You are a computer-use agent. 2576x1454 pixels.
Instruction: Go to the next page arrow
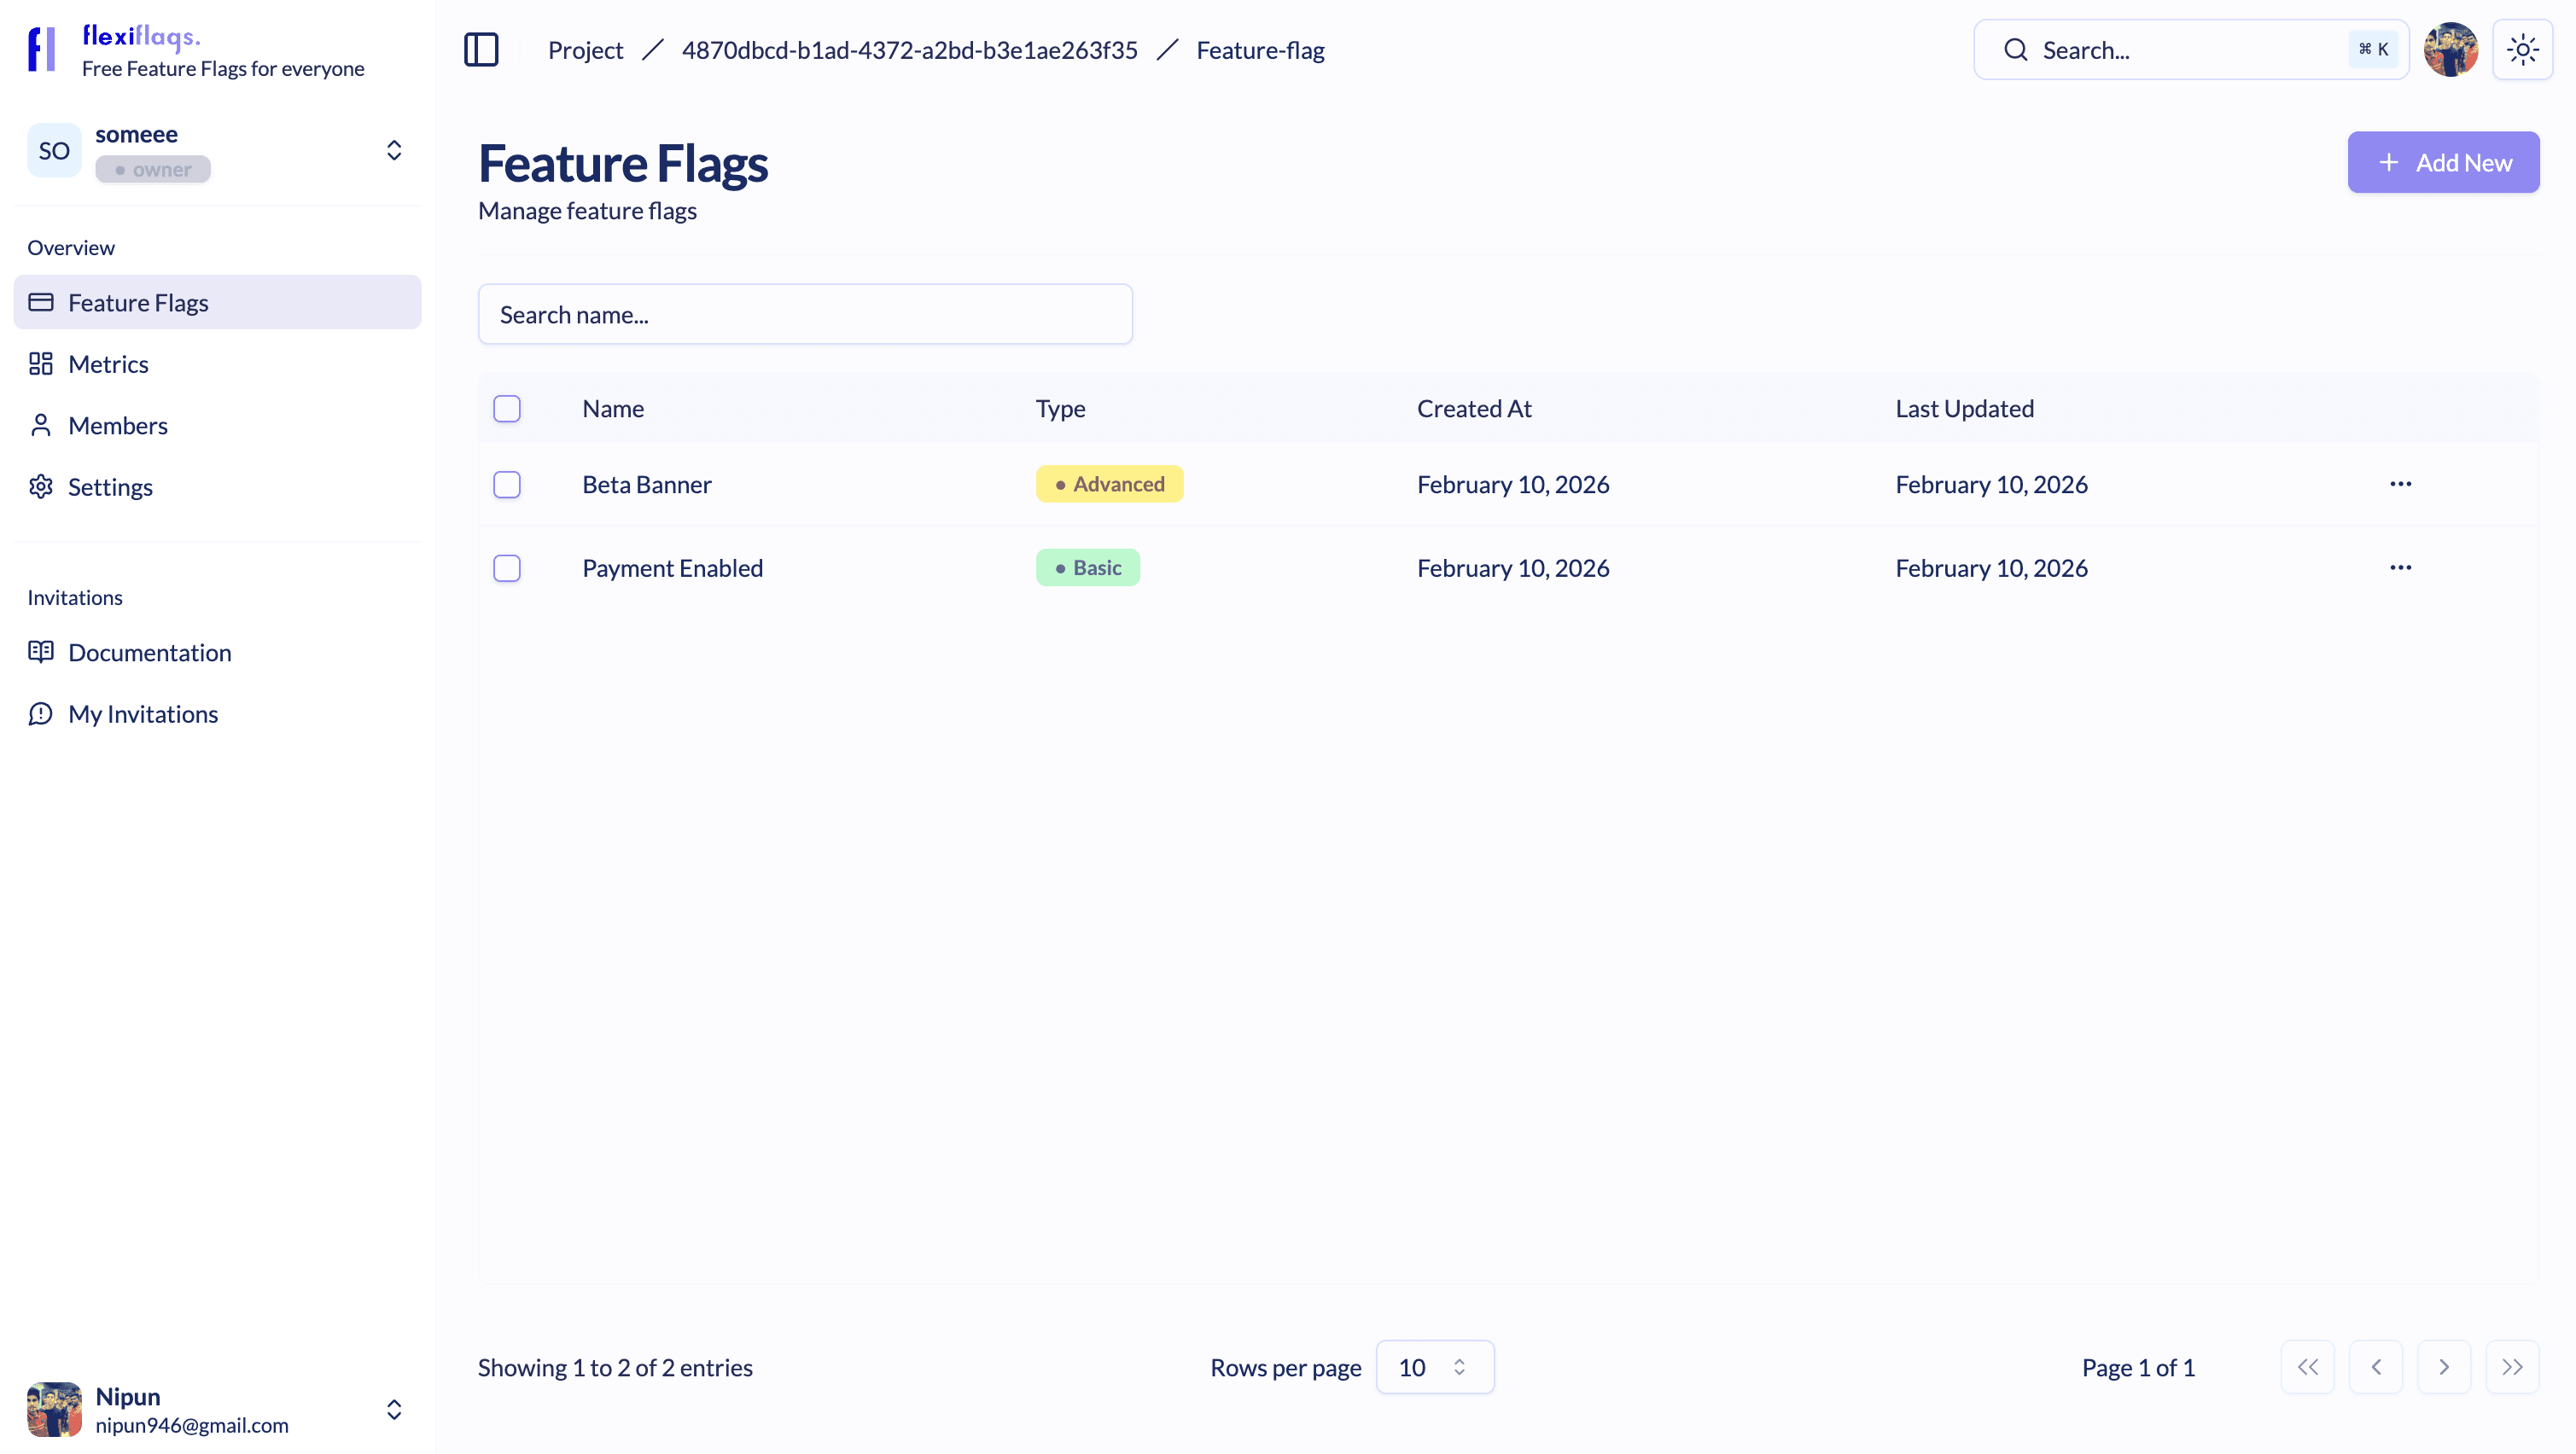2443,1367
